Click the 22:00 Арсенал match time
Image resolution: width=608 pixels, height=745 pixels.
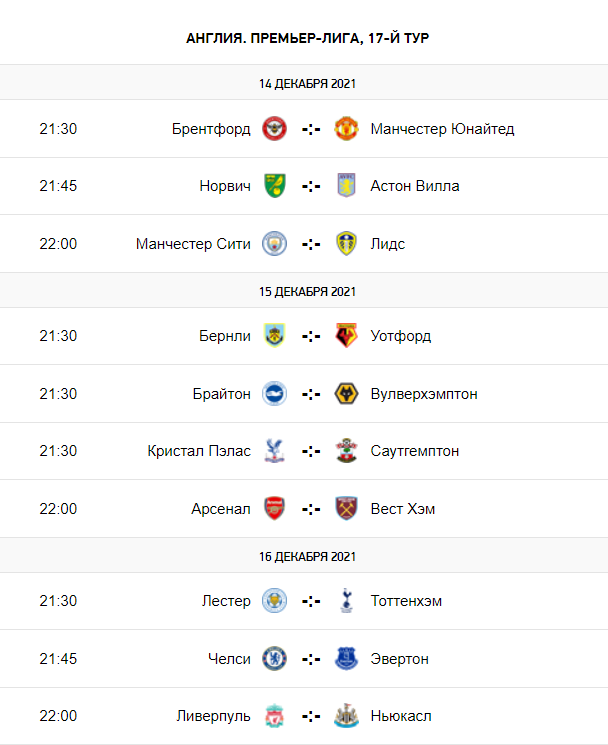pyautogui.click(x=58, y=508)
